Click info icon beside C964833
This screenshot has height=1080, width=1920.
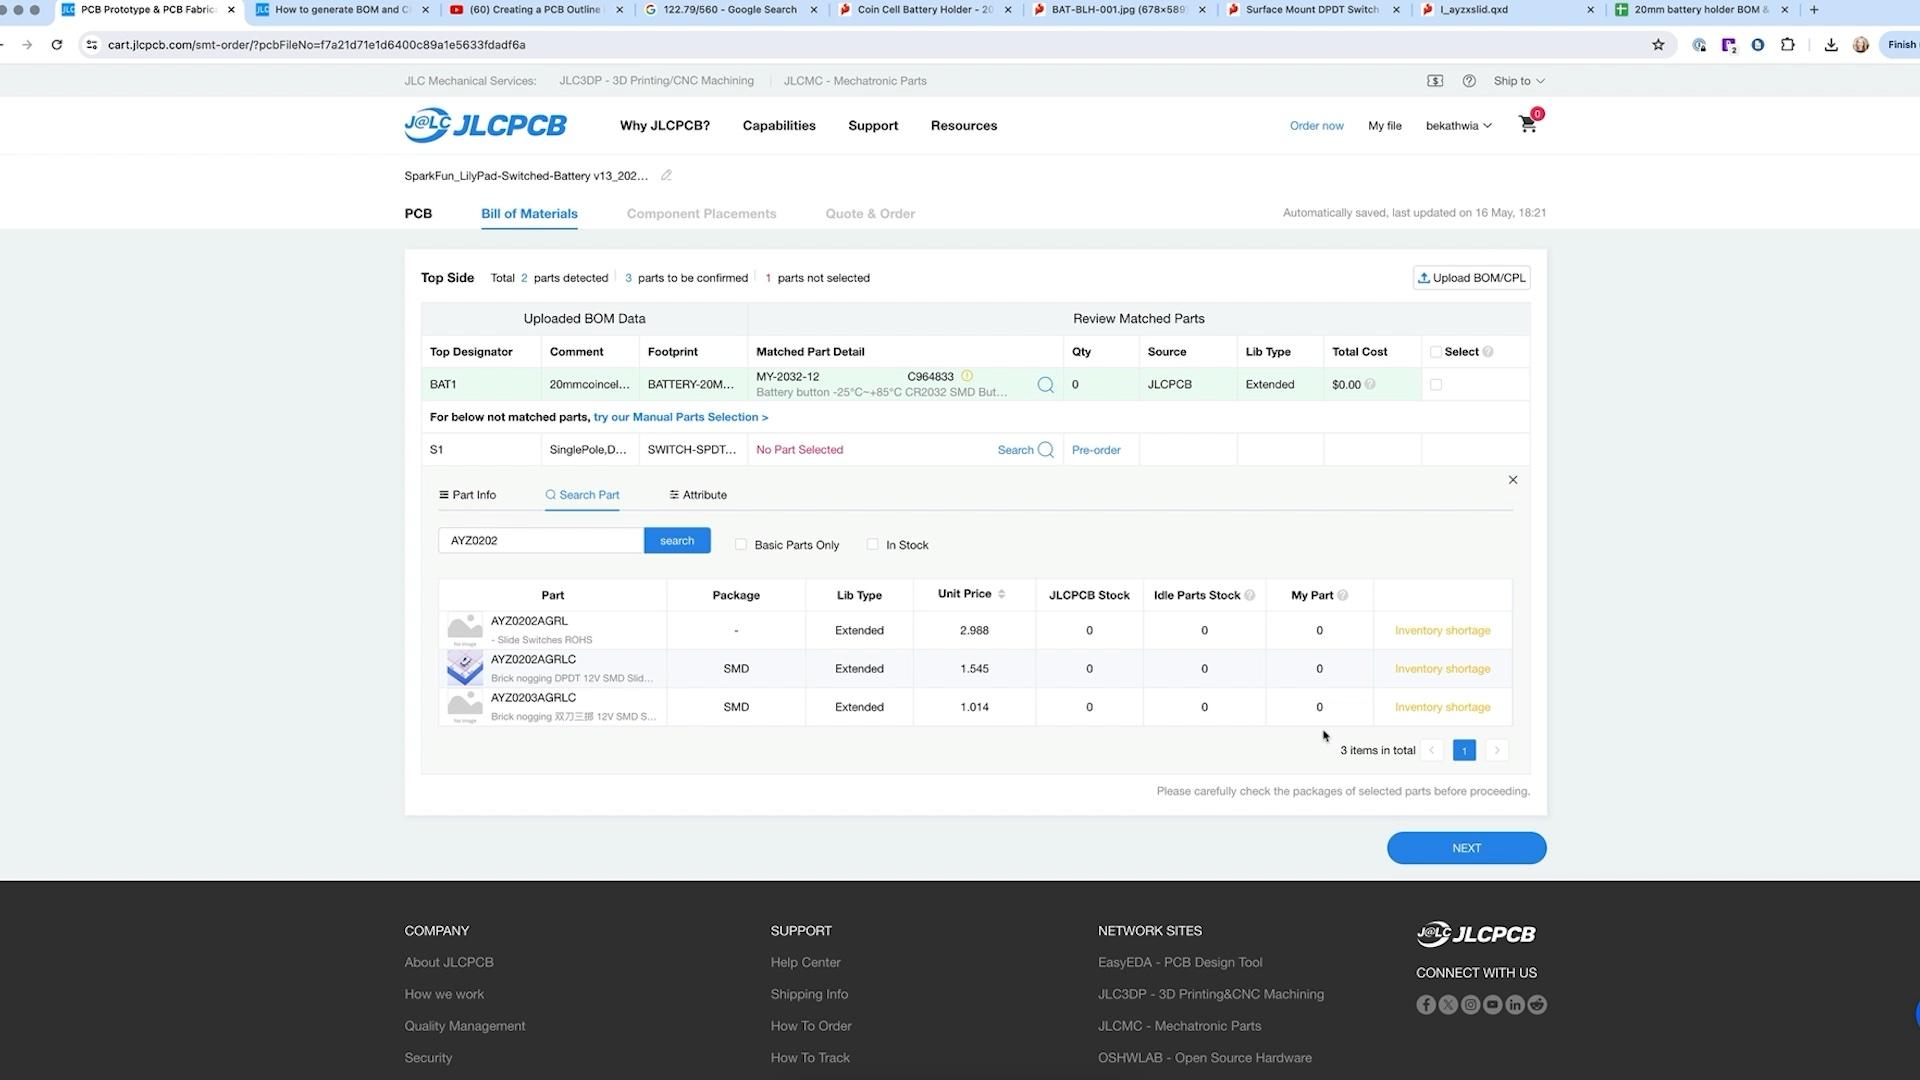967,376
